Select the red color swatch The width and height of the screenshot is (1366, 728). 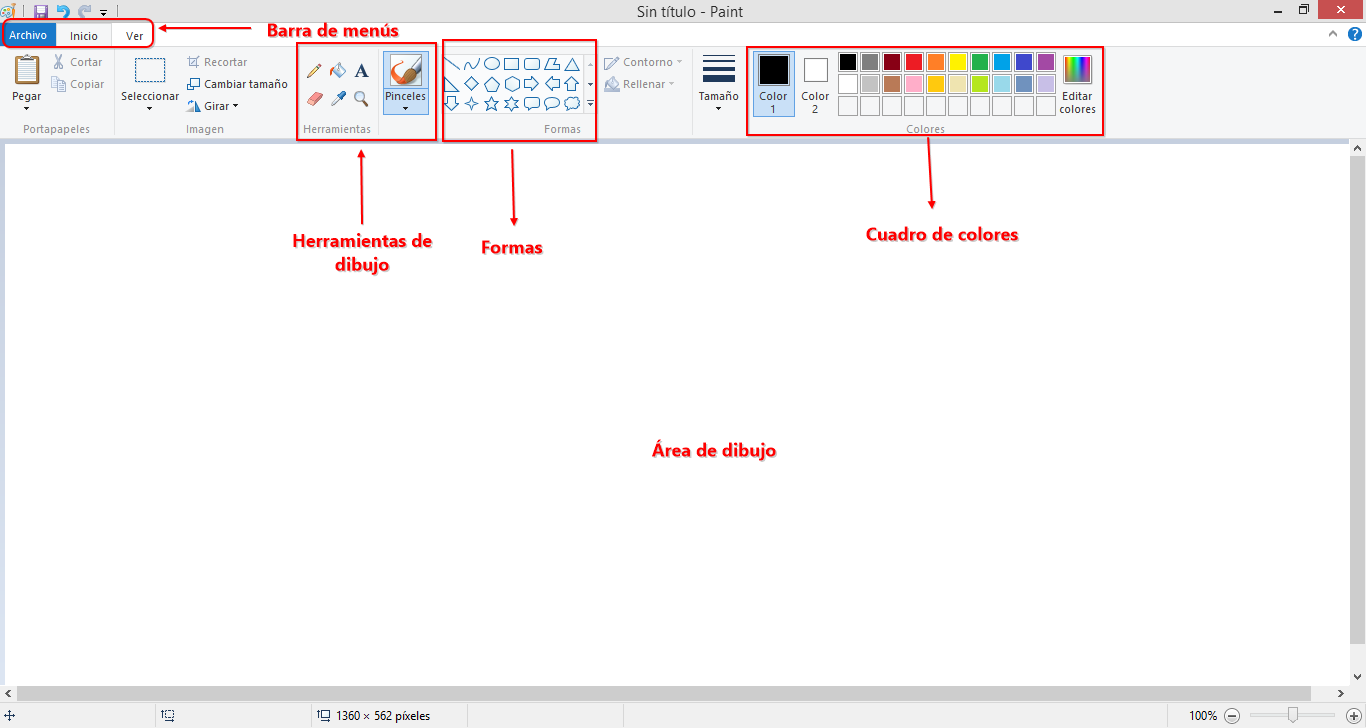pos(913,61)
